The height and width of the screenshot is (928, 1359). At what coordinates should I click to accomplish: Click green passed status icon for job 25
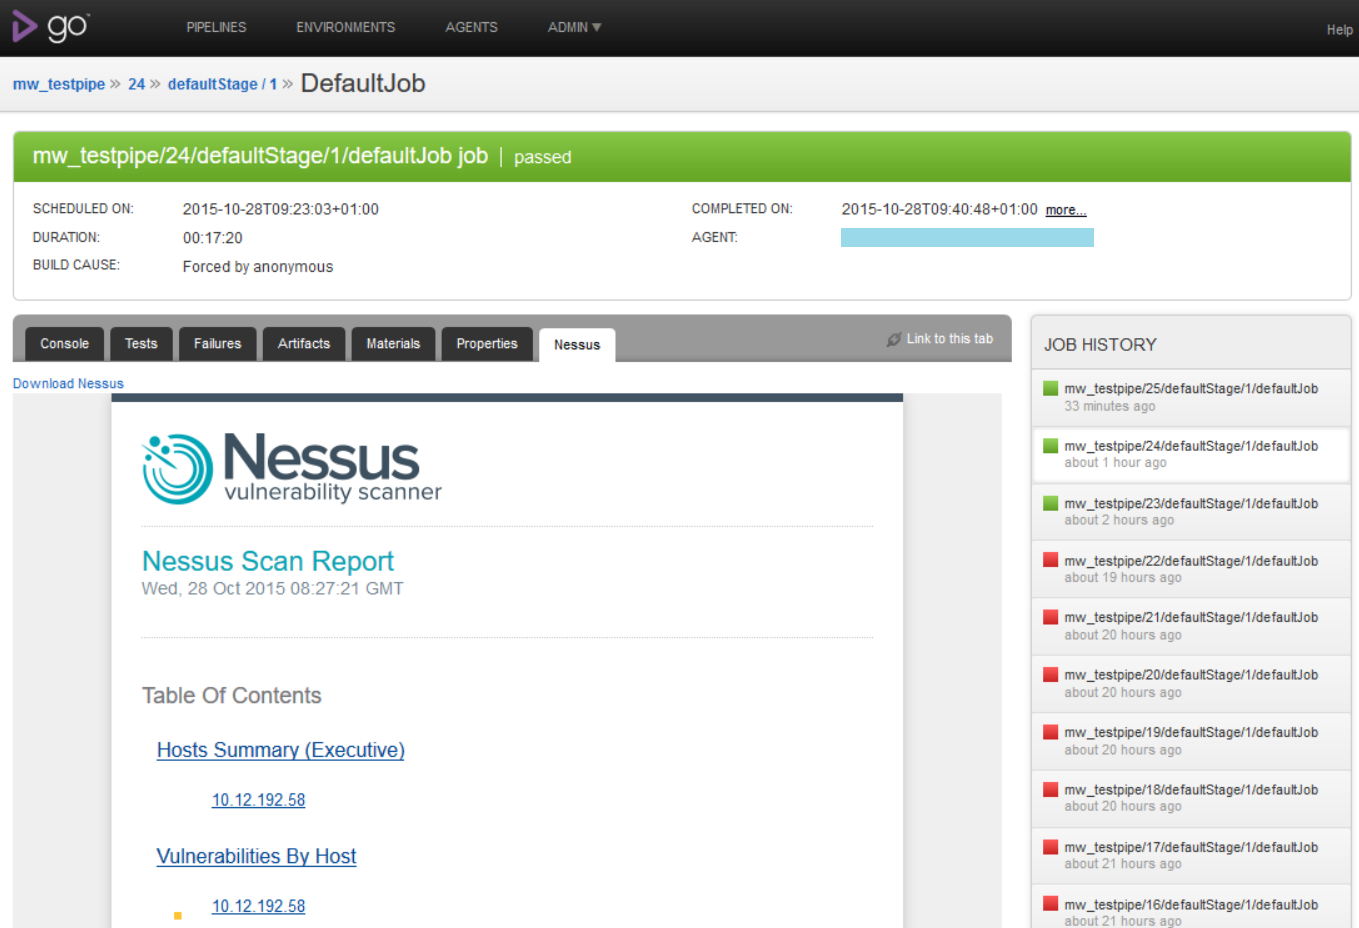[x=1050, y=388]
